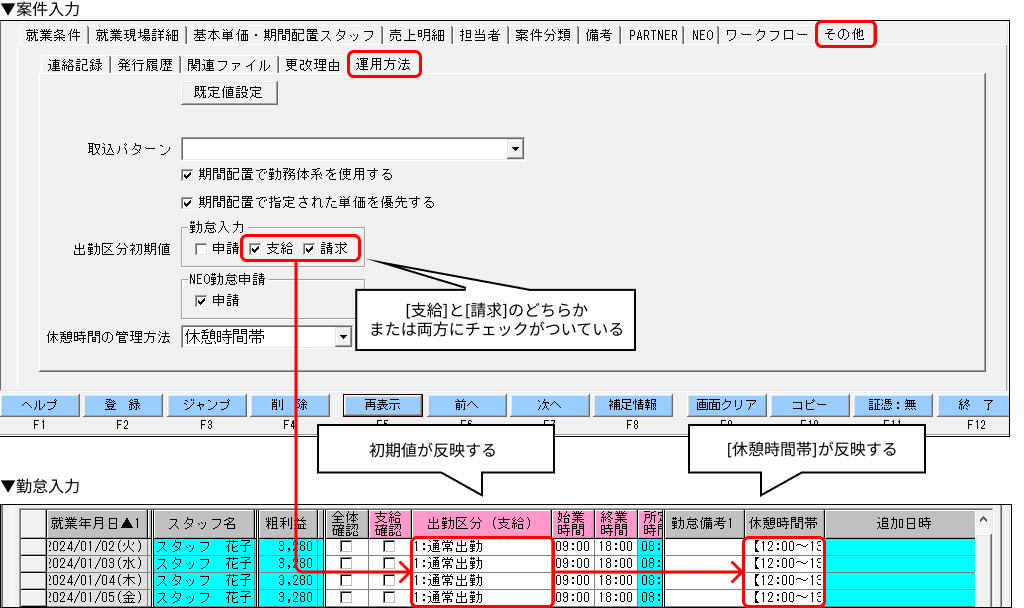The image size is (1024, 608).
Task: Check the 勤怠入力 申請 checkbox
Action: 200,249
